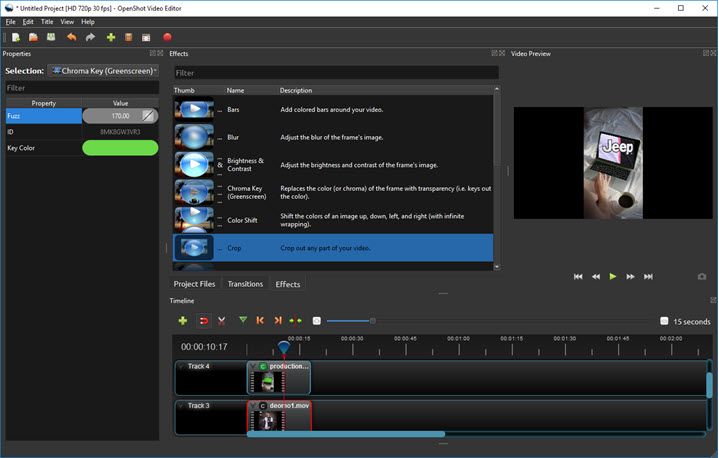Image resolution: width=719 pixels, height=458 pixels.
Task: Click the New Project toolbar icon
Action: click(15, 37)
